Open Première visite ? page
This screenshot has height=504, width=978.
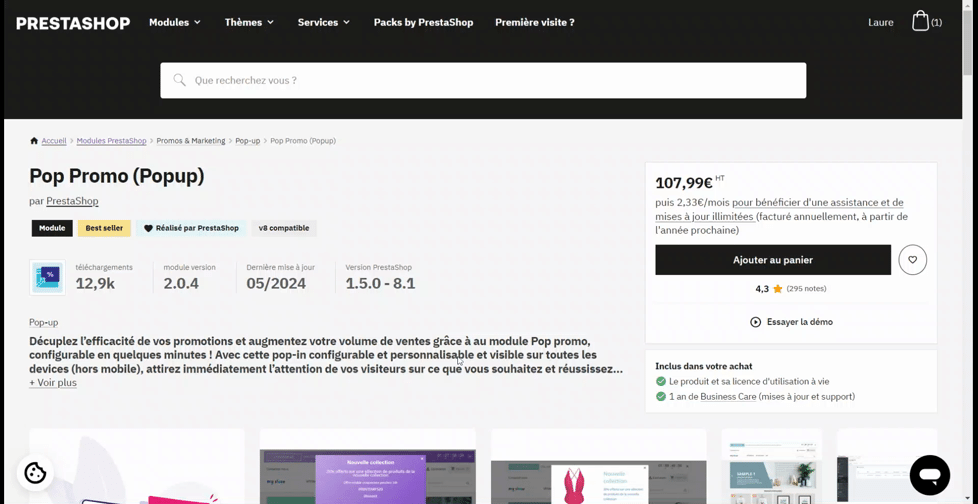pos(535,22)
